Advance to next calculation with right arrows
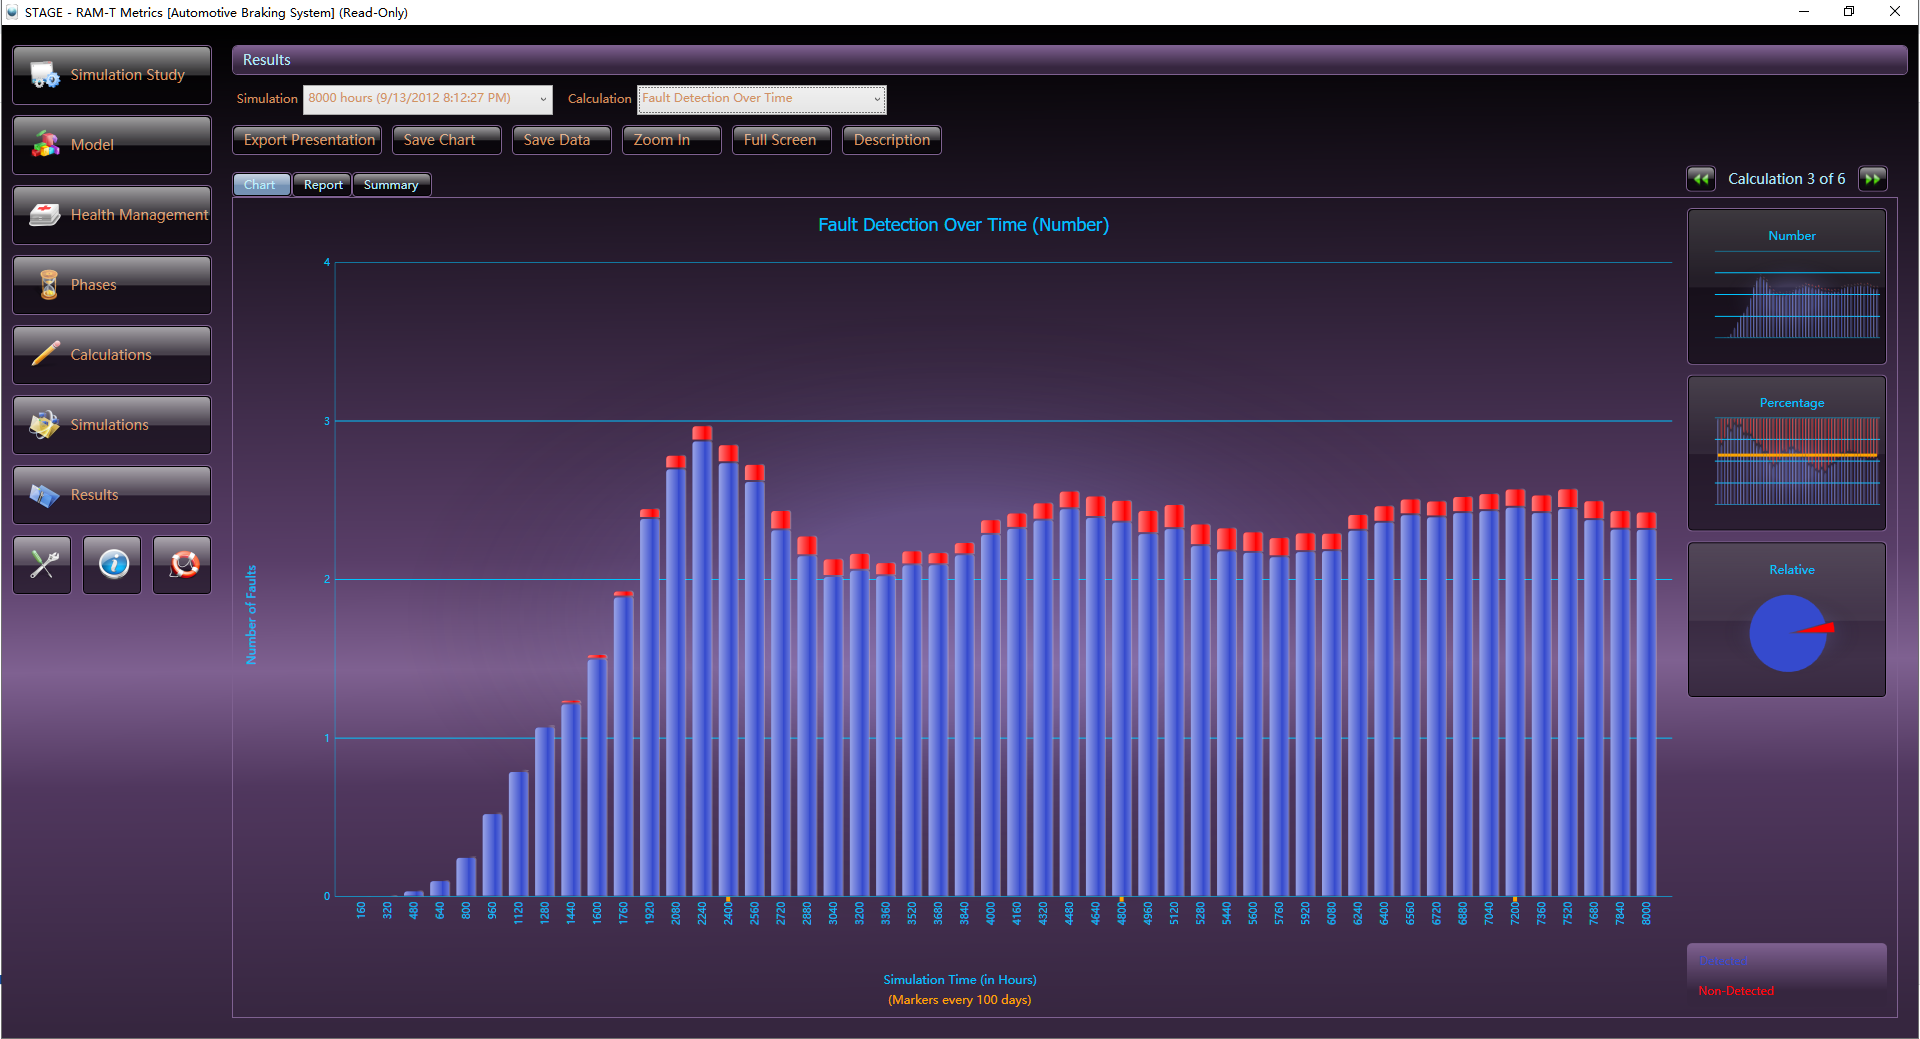This screenshot has width=1920, height=1039. click(1872, 179)
